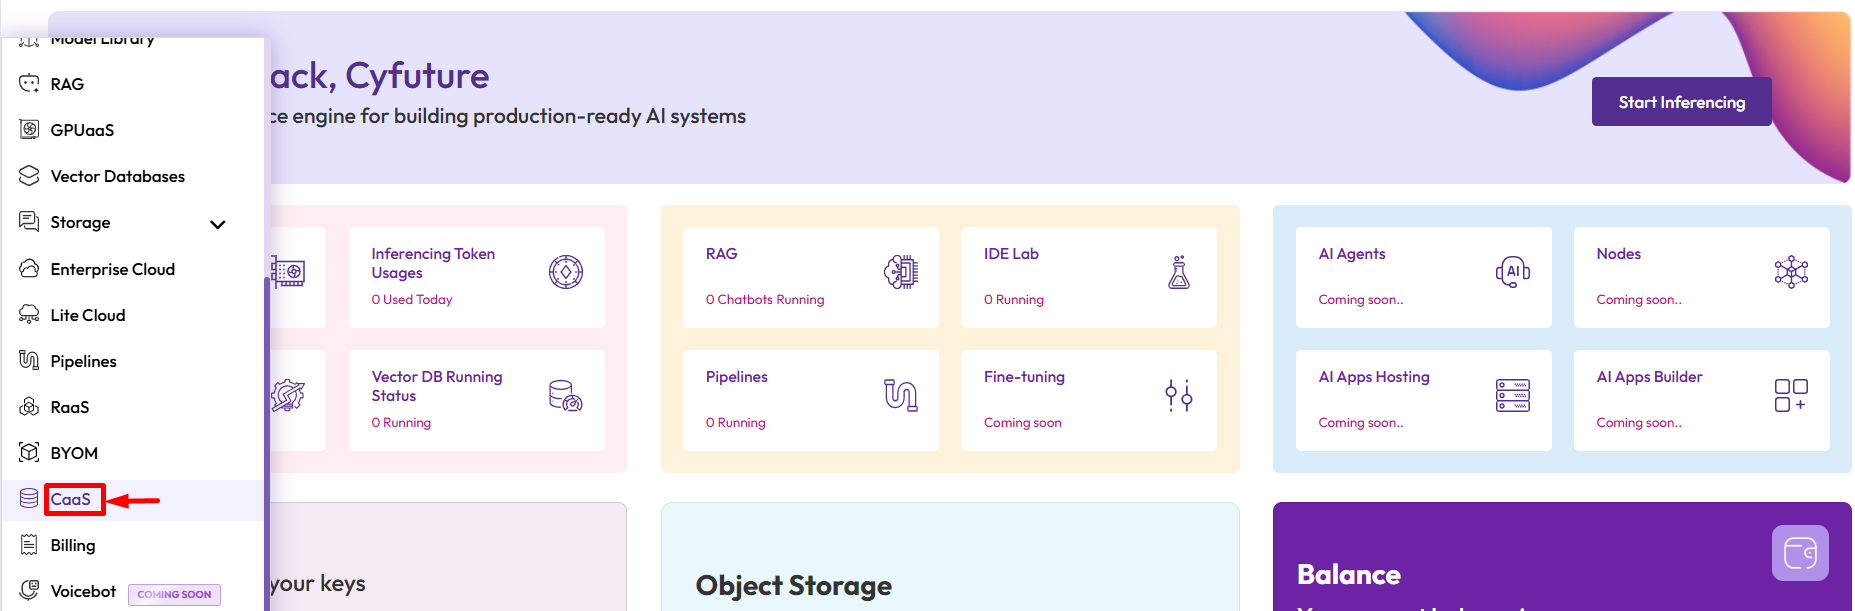This screenshot has height=611, width=1855.
Task: Click the Fine-tuning sliders icon
Action: click(x=1179, y=395)
